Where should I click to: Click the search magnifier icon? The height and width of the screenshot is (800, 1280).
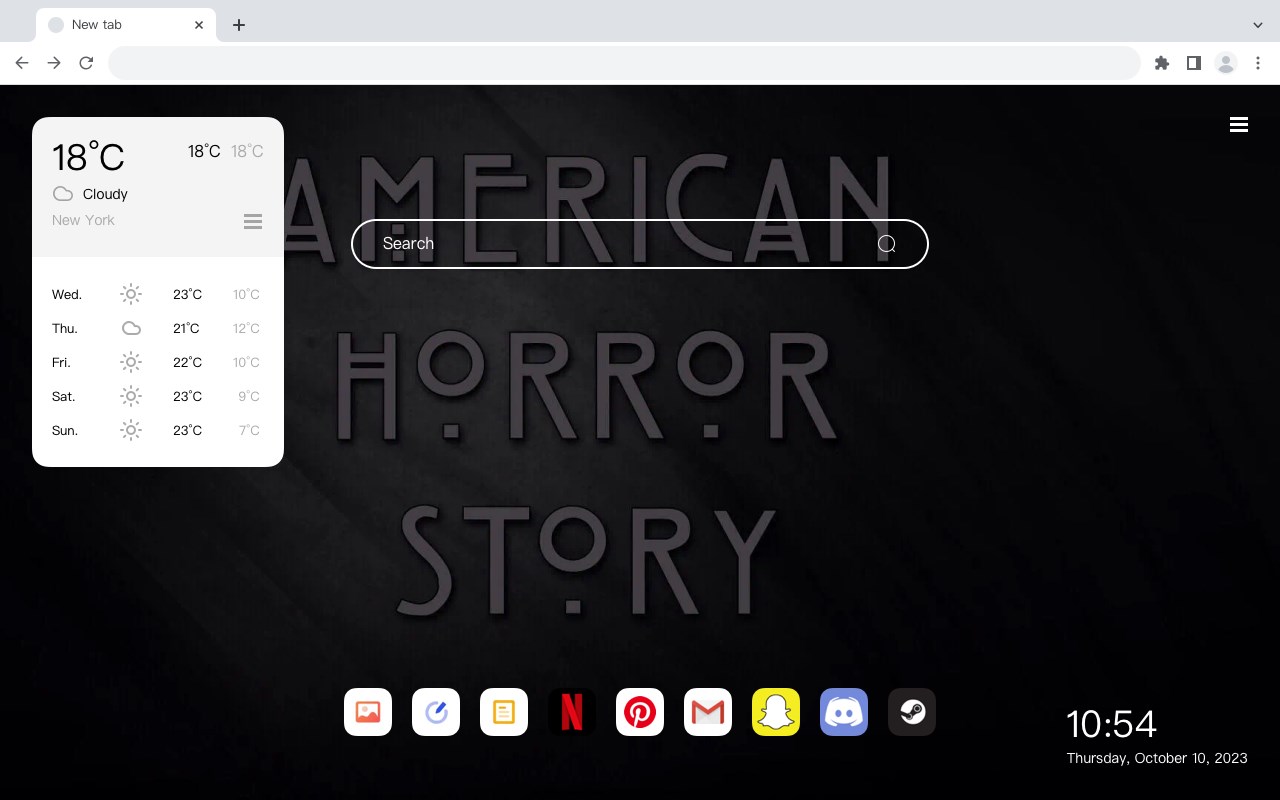(x=887, y=244)
